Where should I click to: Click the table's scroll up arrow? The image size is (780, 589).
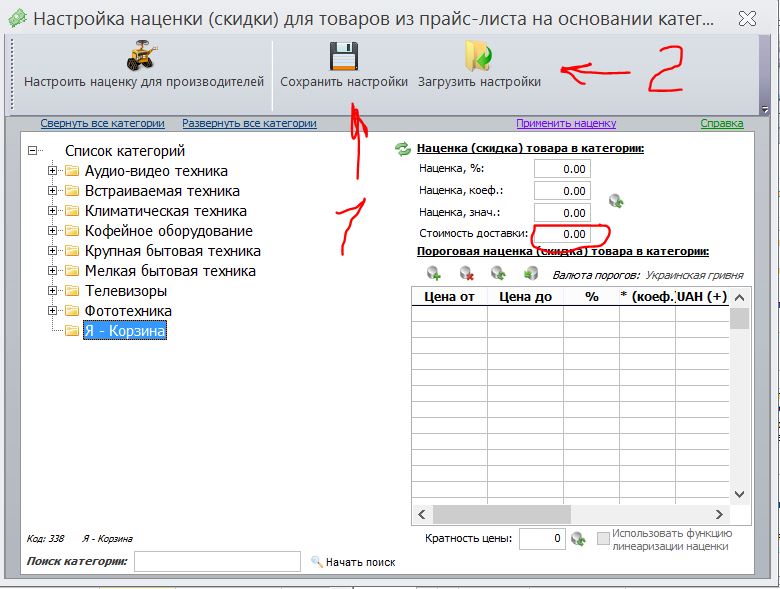coord(739,298)
